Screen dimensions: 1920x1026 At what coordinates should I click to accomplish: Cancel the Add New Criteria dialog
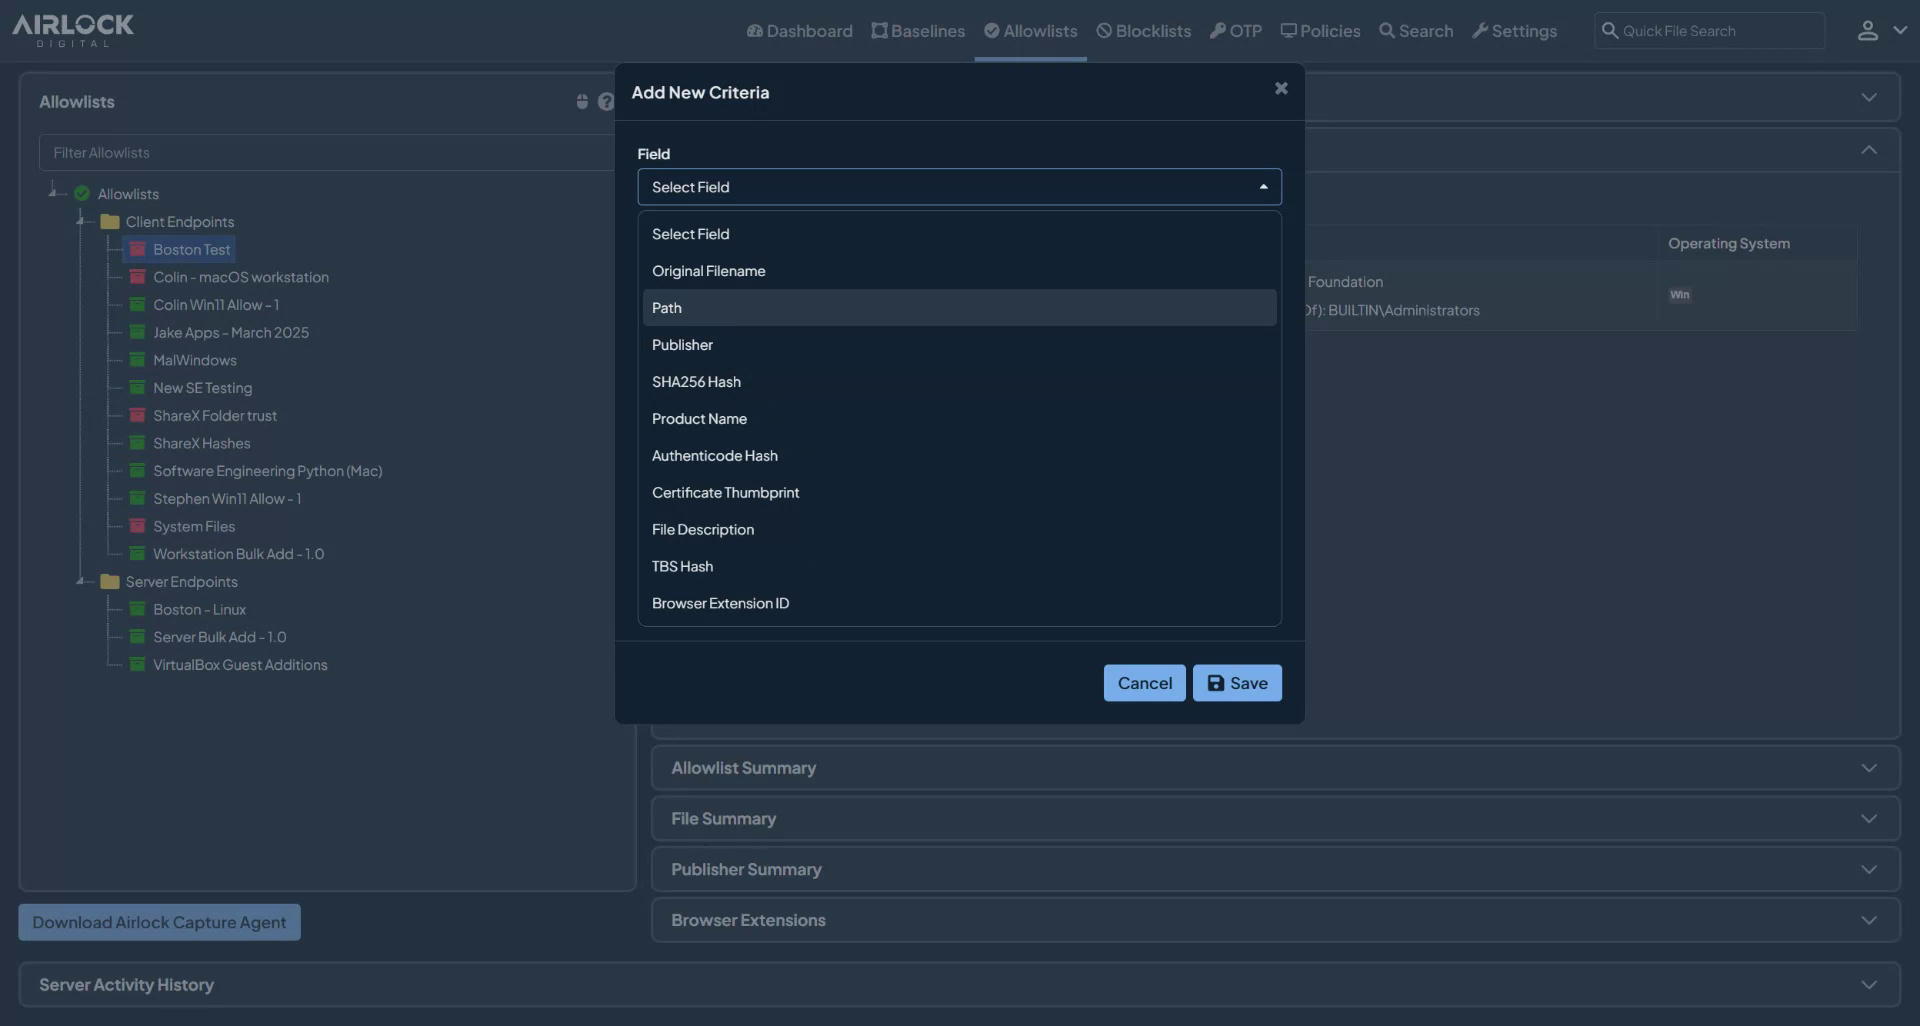click(x=1144, y=683)
